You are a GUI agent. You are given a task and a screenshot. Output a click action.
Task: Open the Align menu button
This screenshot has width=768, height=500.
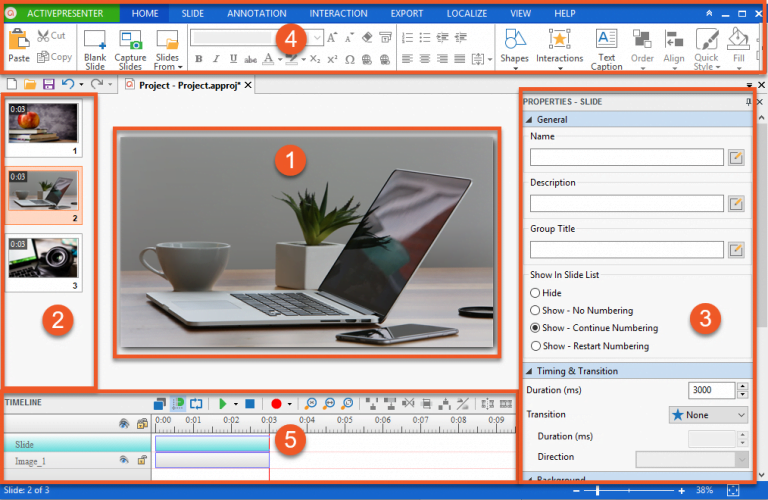click(x=674, y=49)
